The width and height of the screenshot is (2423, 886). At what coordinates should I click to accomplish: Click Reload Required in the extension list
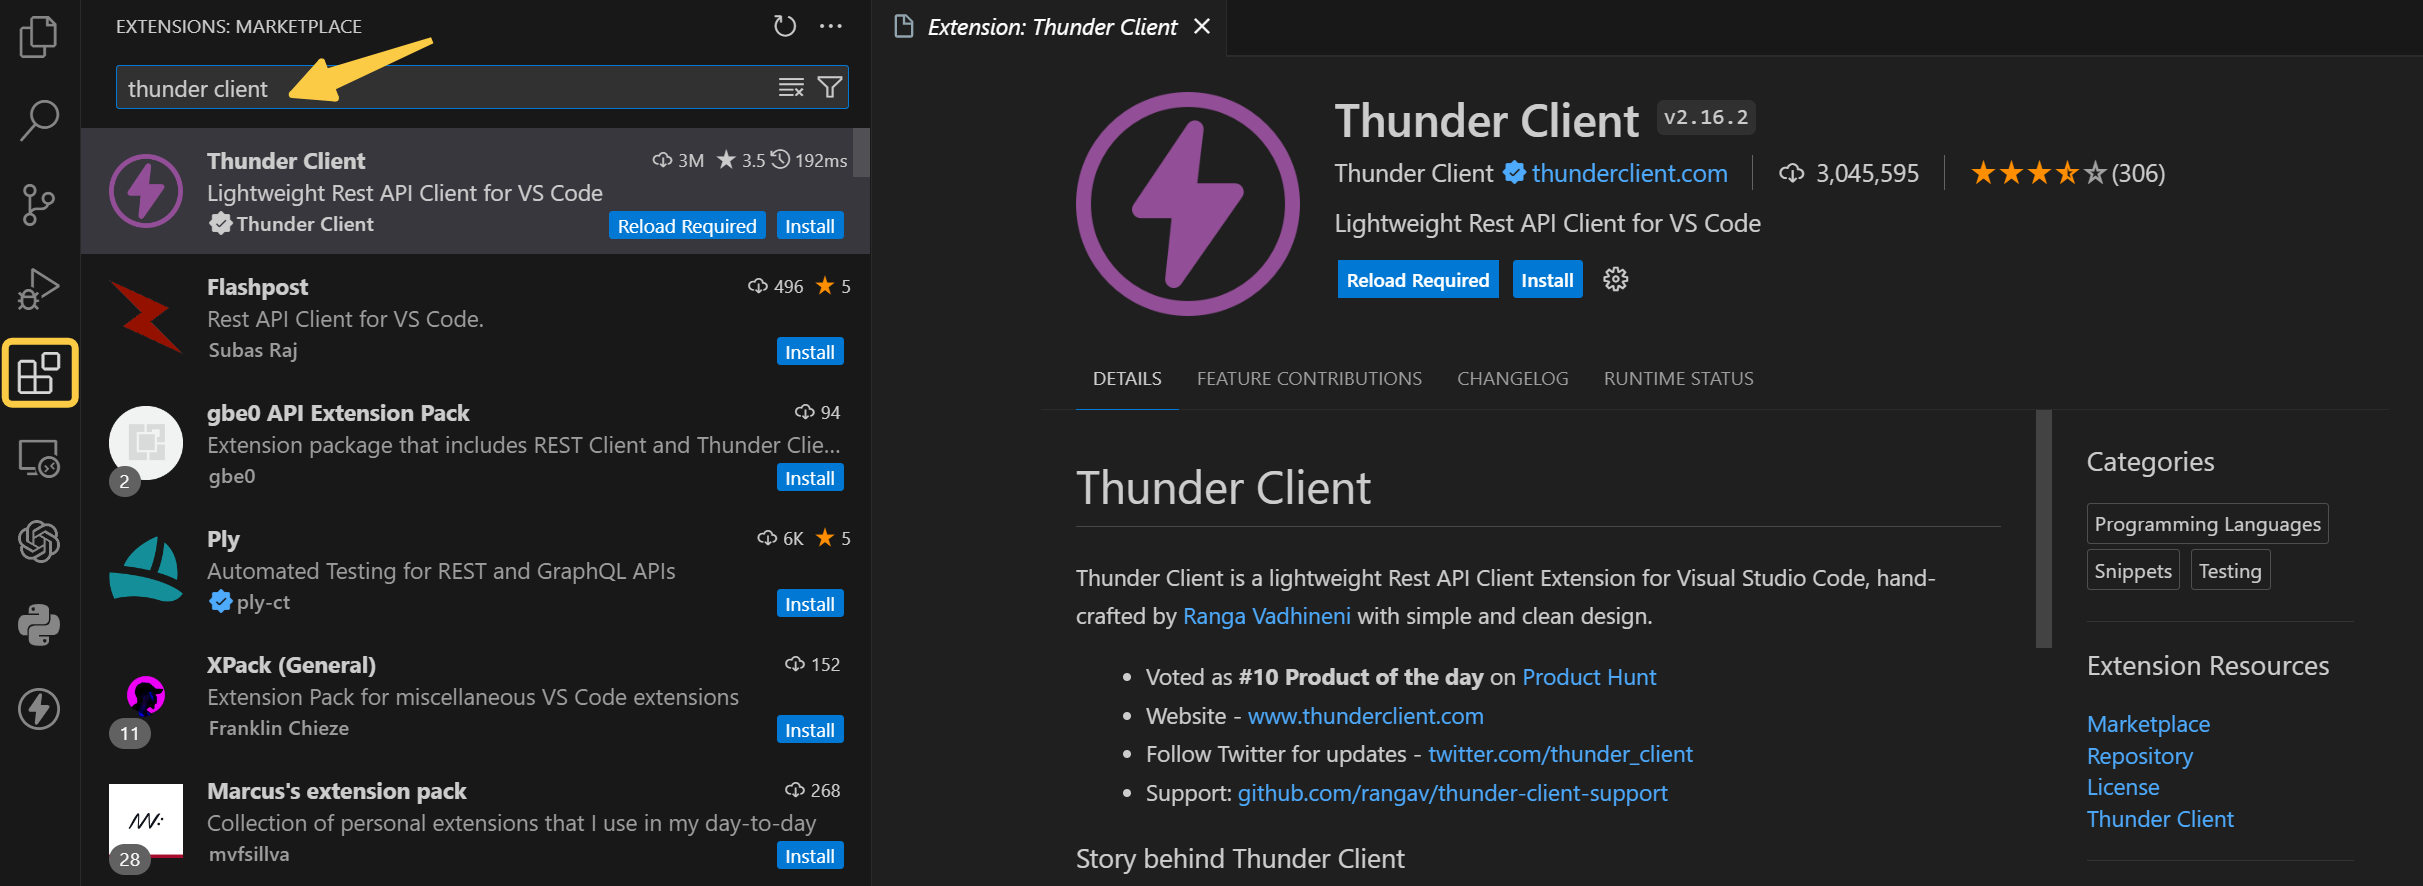(x=687, y=226)
